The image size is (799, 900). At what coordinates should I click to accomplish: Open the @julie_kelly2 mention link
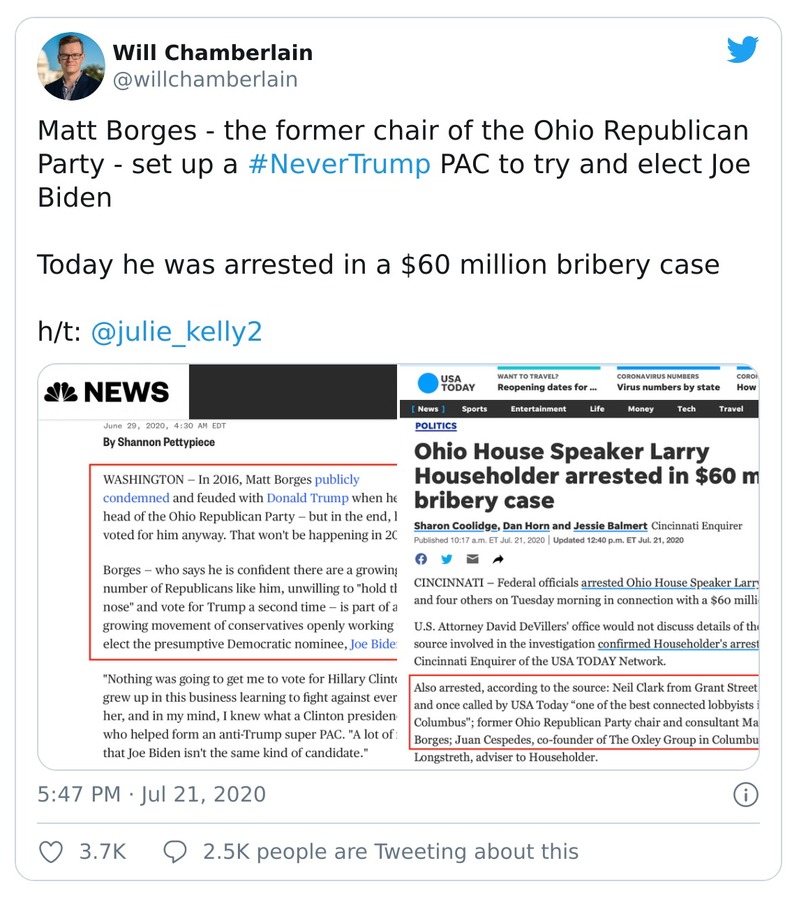(176, 332)
